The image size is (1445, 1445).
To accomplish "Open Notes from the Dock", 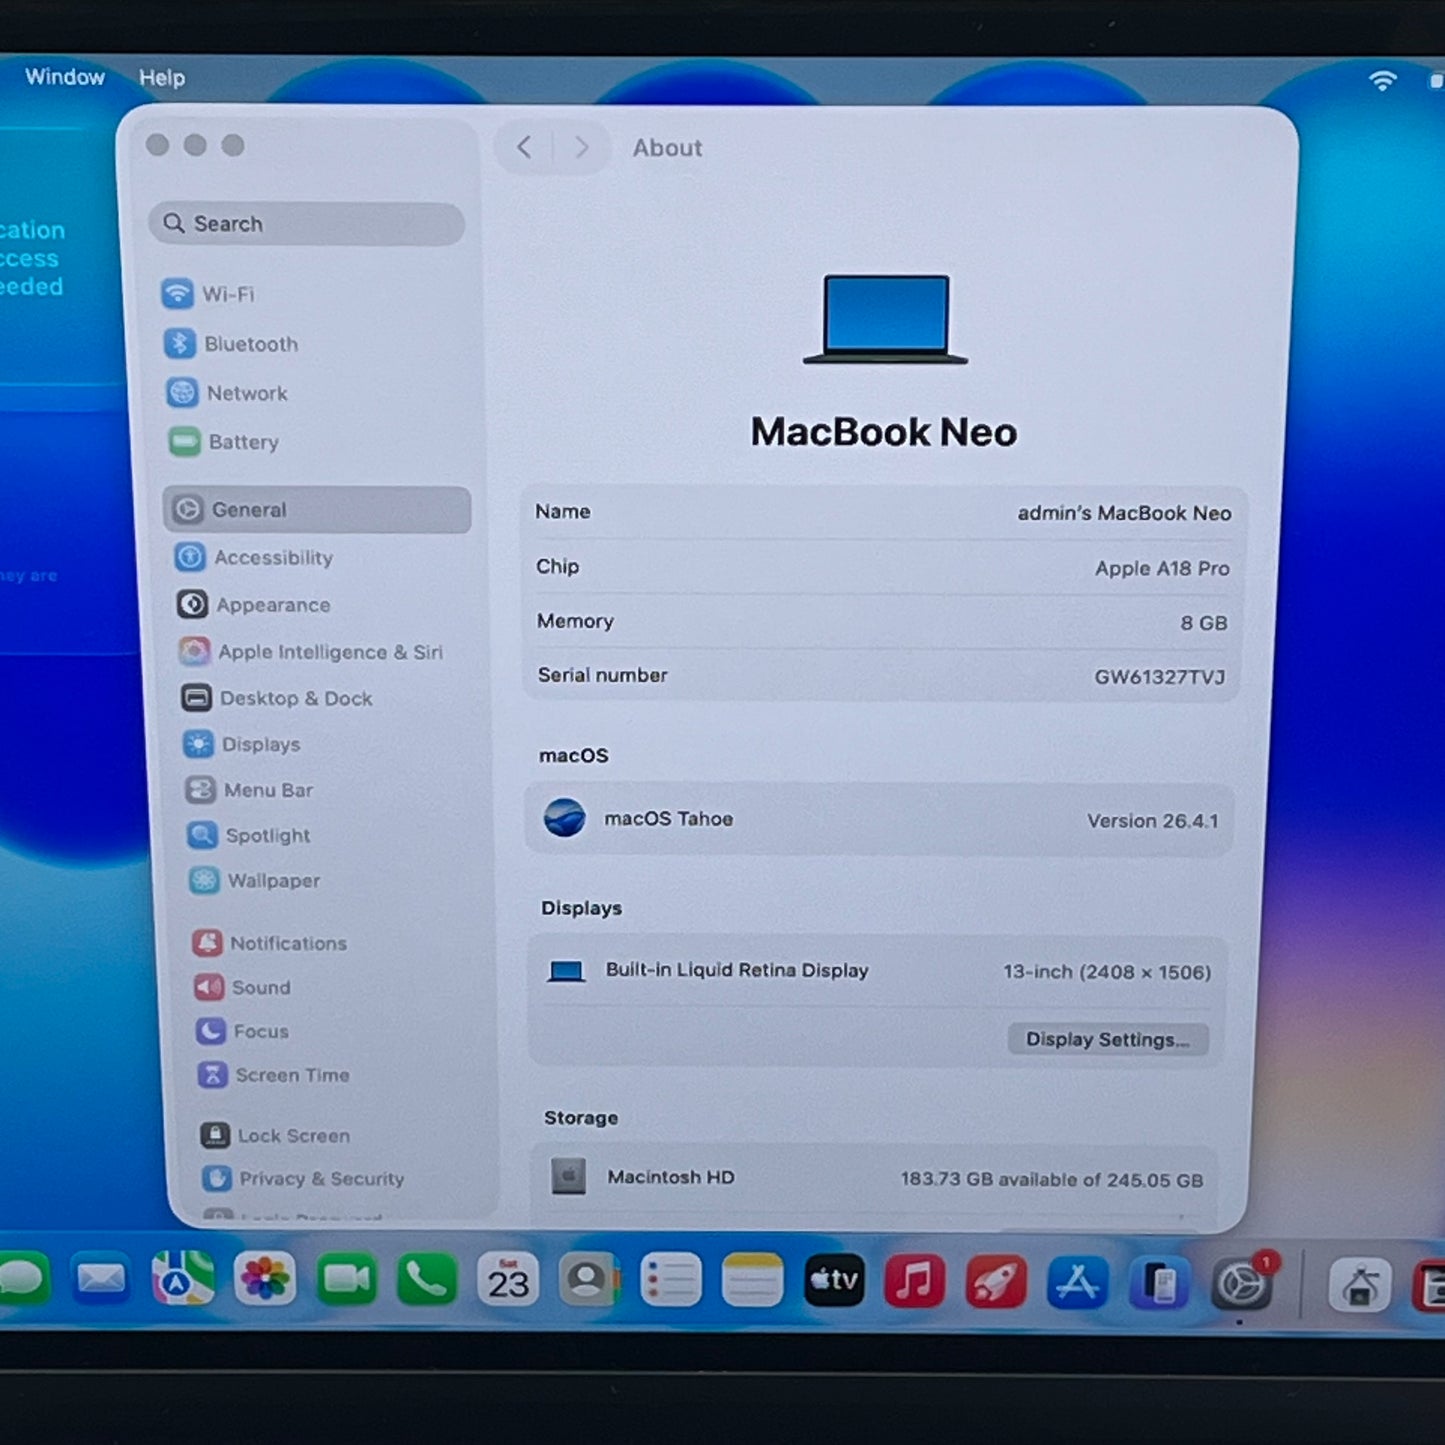I will point(752,1281).
